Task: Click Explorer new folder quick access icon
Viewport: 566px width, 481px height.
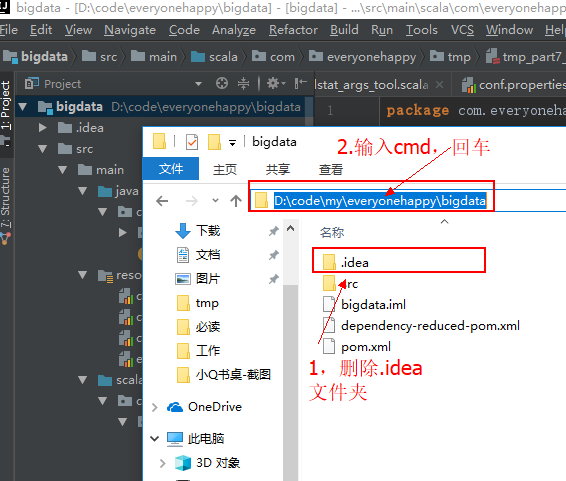Action: pyautogui.click(x=214, y=142)
